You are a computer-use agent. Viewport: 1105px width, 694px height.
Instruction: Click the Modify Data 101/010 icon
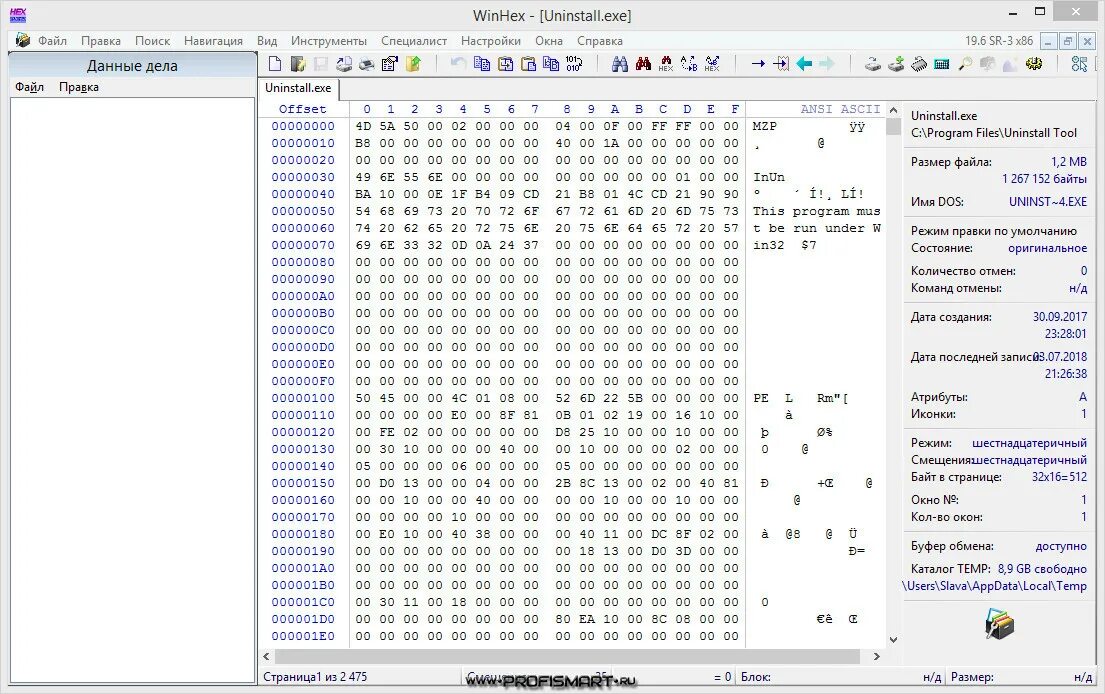[574, 64]
